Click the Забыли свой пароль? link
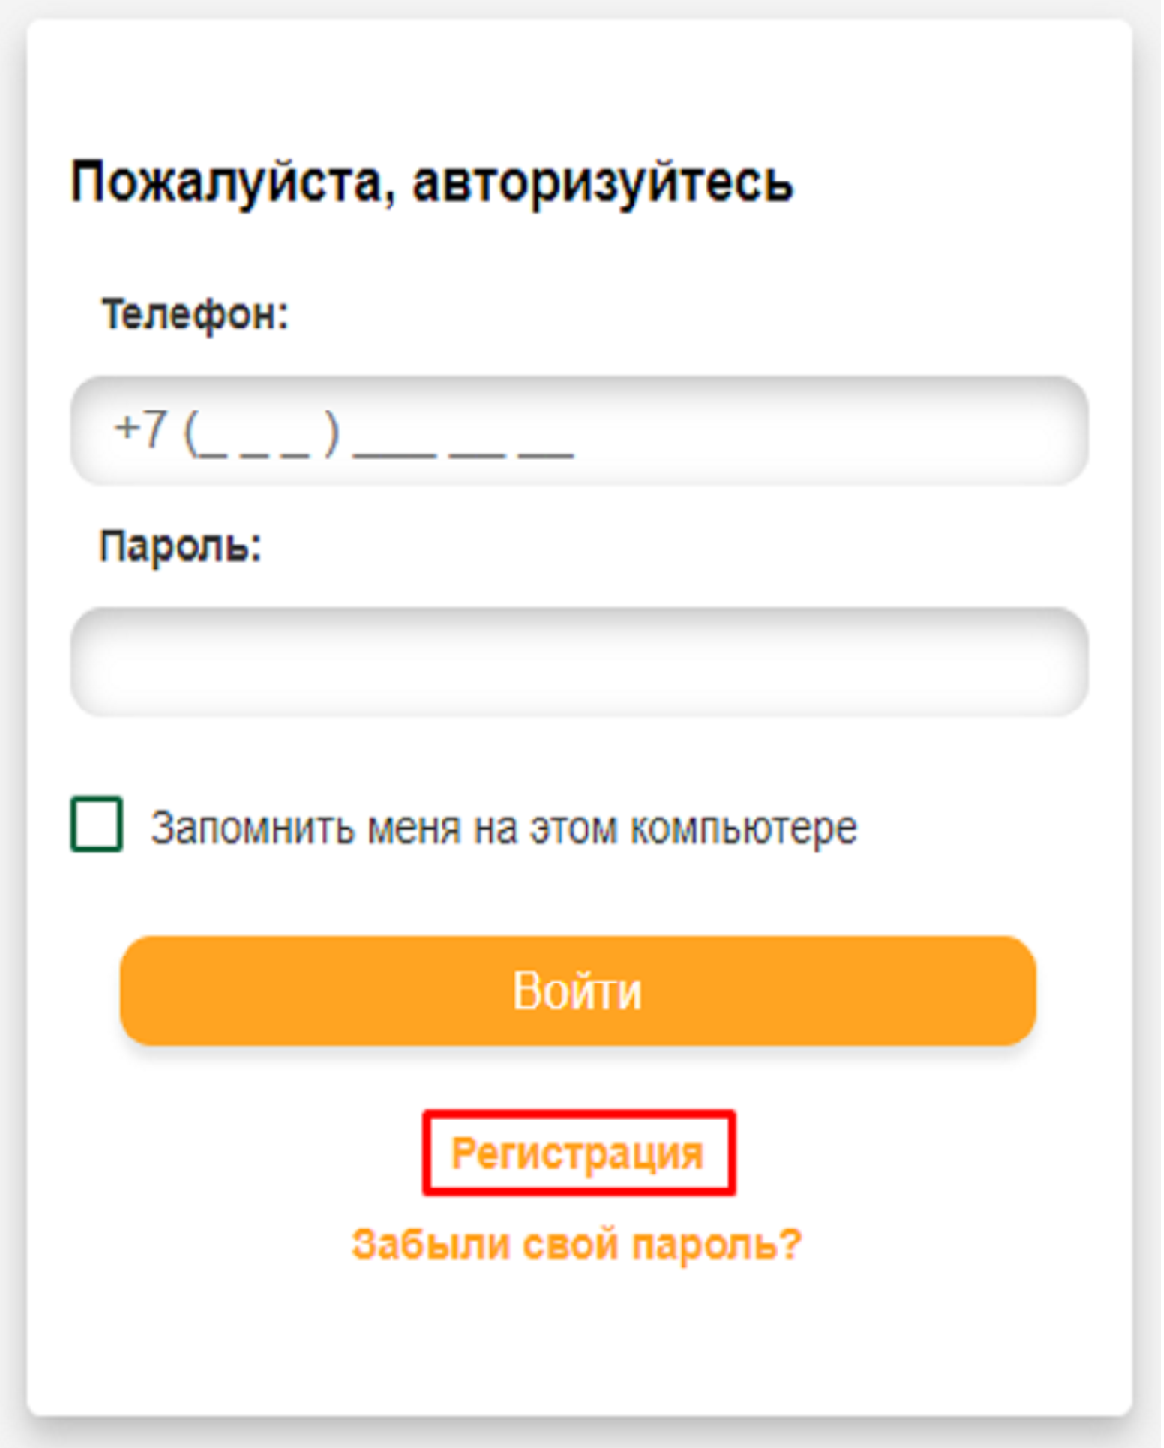Image resolution: width=1164 pixels, height=1448 pixels. (577, 1244)
